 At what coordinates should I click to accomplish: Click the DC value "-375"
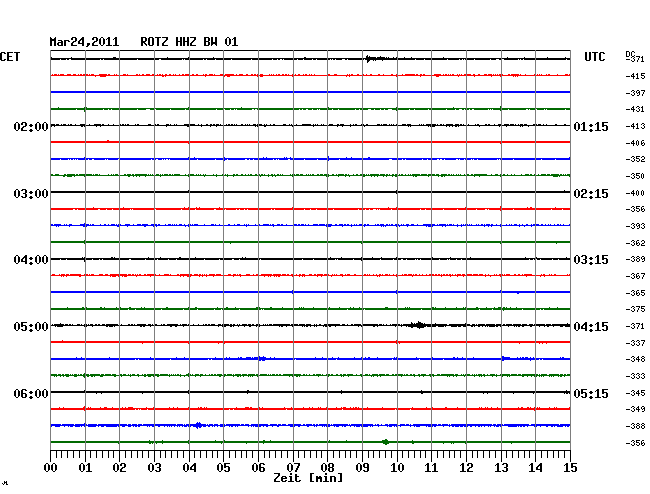pyautogui.click(x=635, y=309)
